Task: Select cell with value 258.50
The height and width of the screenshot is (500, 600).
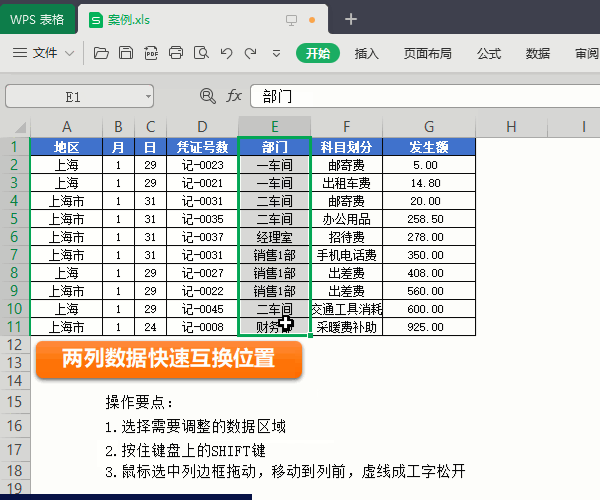Action: pos(429,219)
